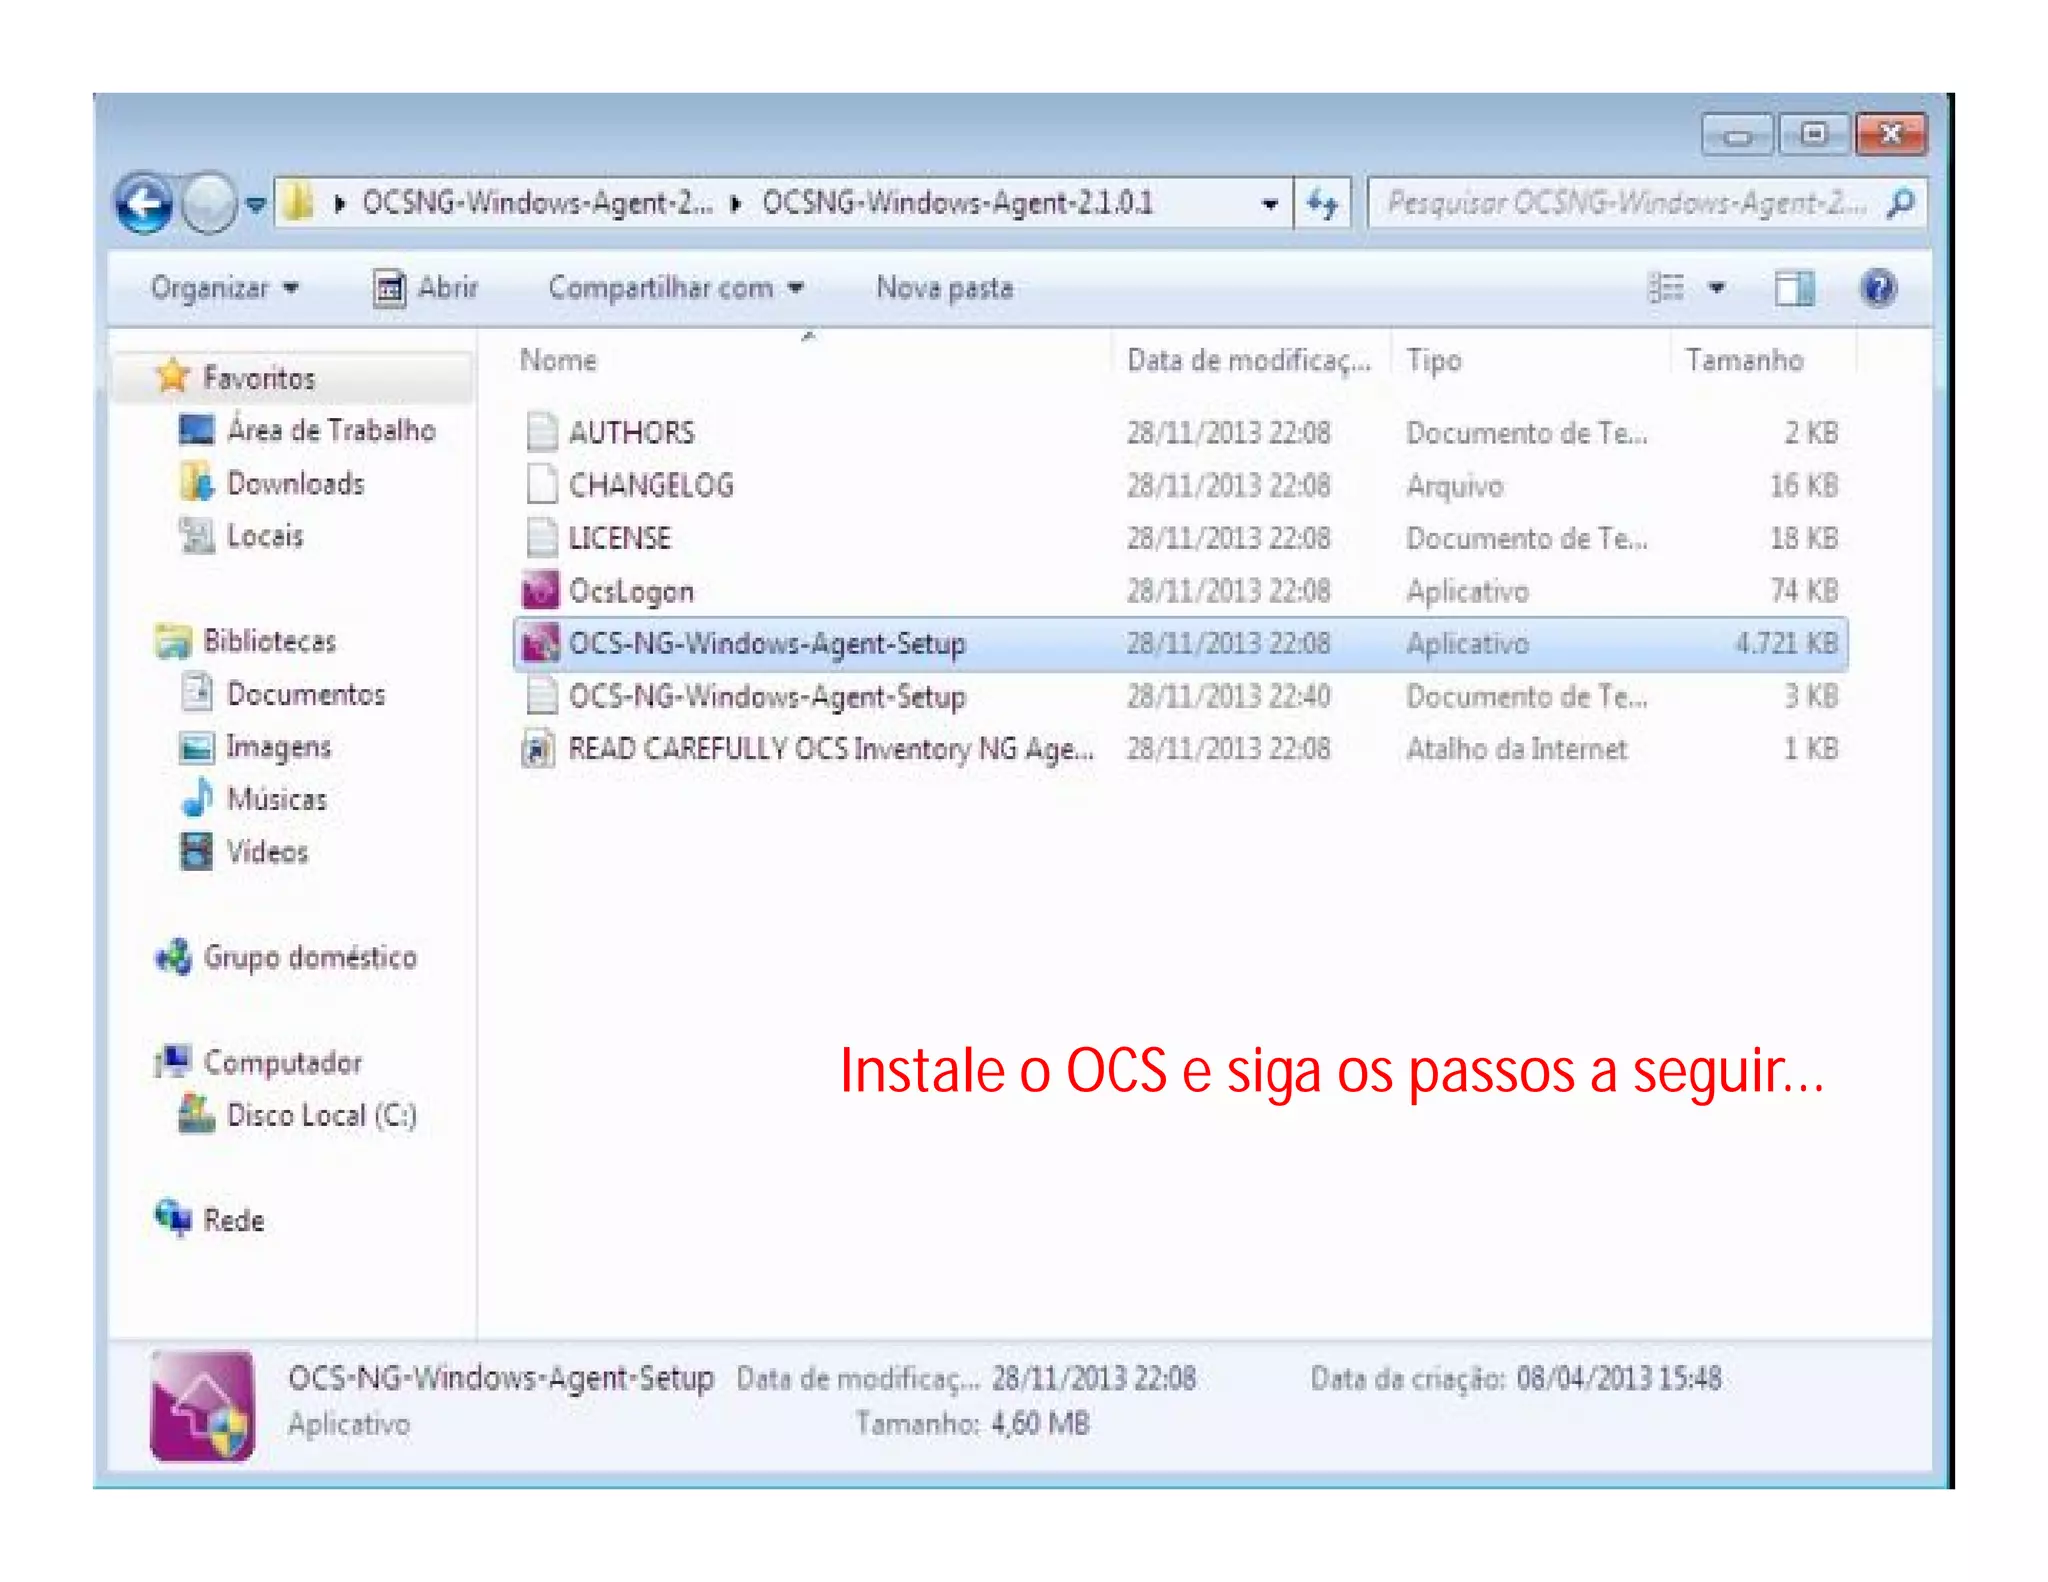The width and height of the screenshot is (2048, 1582).
Task: Click the Rede network icon
Action: coord(174,1218)
